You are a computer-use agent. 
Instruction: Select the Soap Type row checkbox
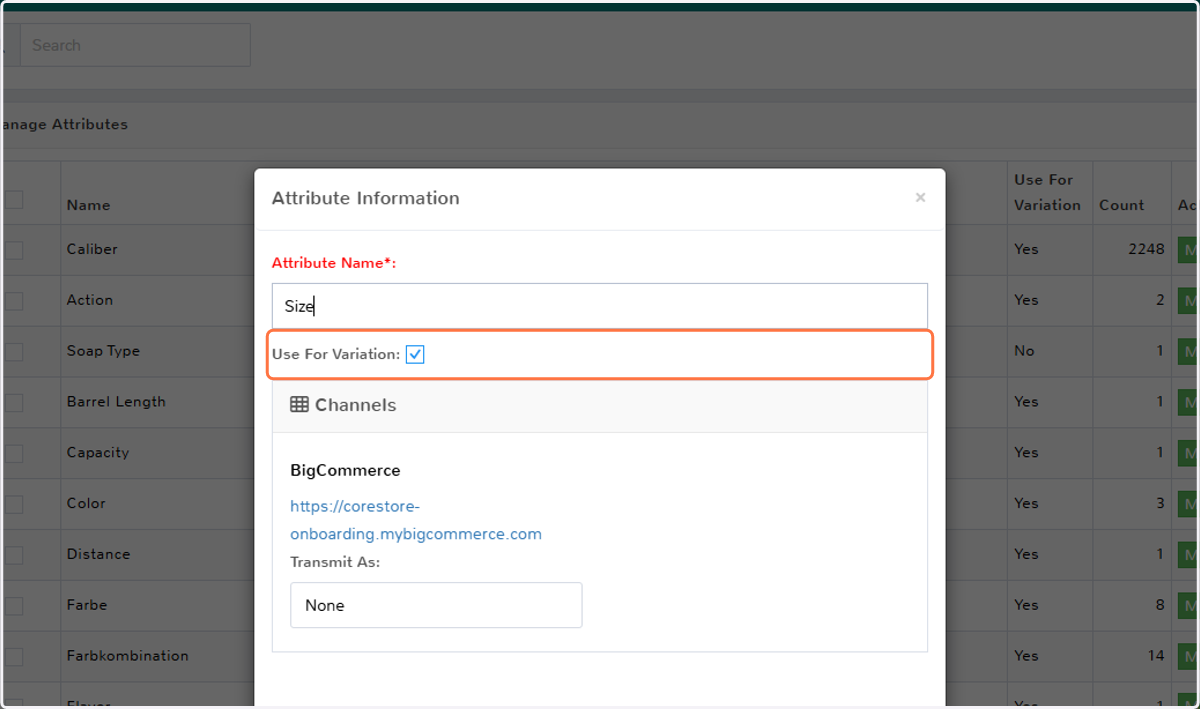[13, 352]
